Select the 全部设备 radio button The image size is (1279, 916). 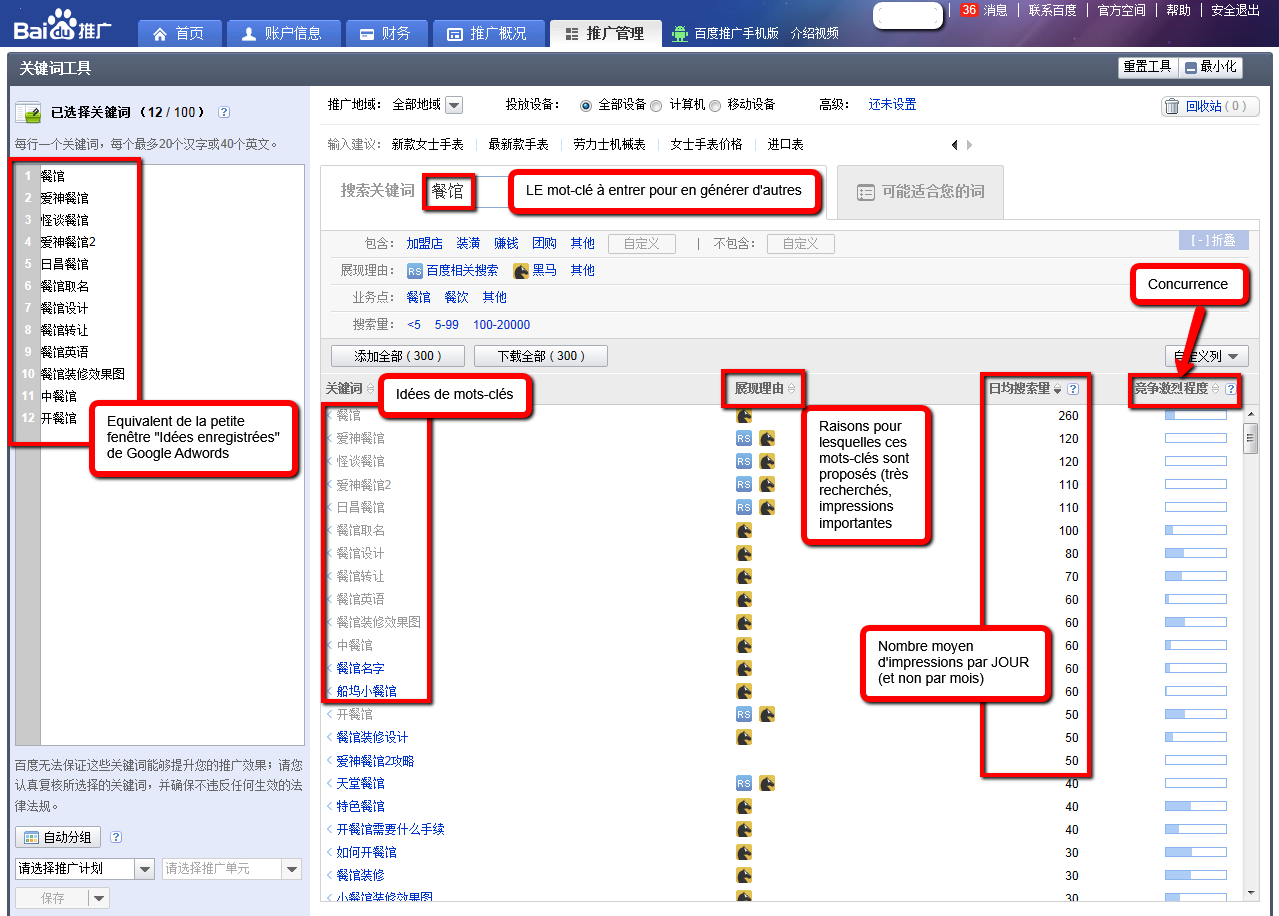pos(586,105)
